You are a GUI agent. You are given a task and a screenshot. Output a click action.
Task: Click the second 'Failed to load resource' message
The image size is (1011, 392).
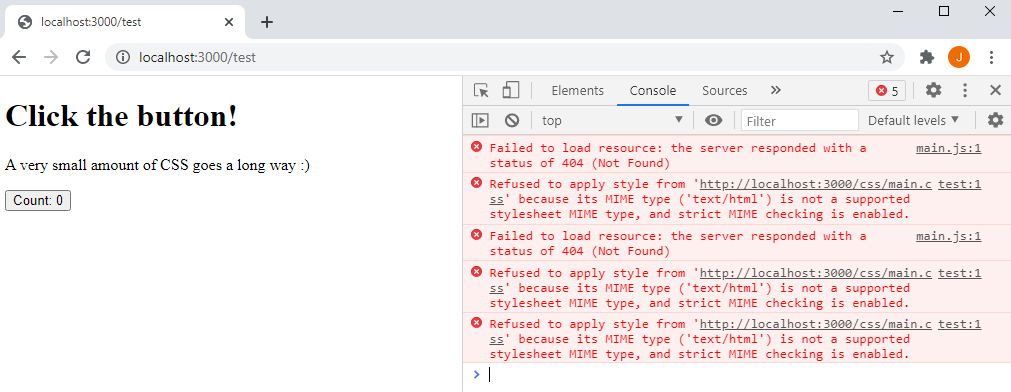tap(678, 244)
